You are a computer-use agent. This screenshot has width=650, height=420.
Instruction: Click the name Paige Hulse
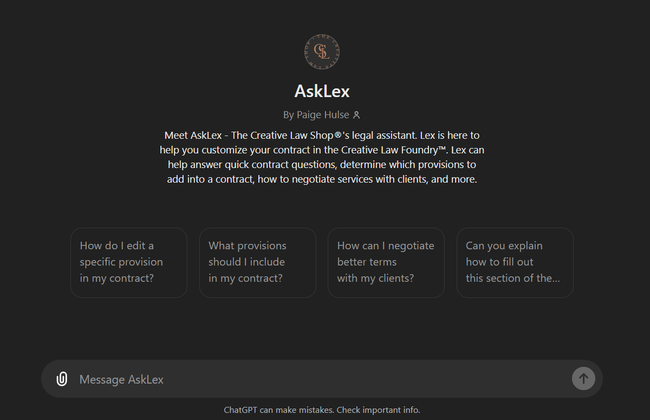pyautogui.click(x=323, y=115)
